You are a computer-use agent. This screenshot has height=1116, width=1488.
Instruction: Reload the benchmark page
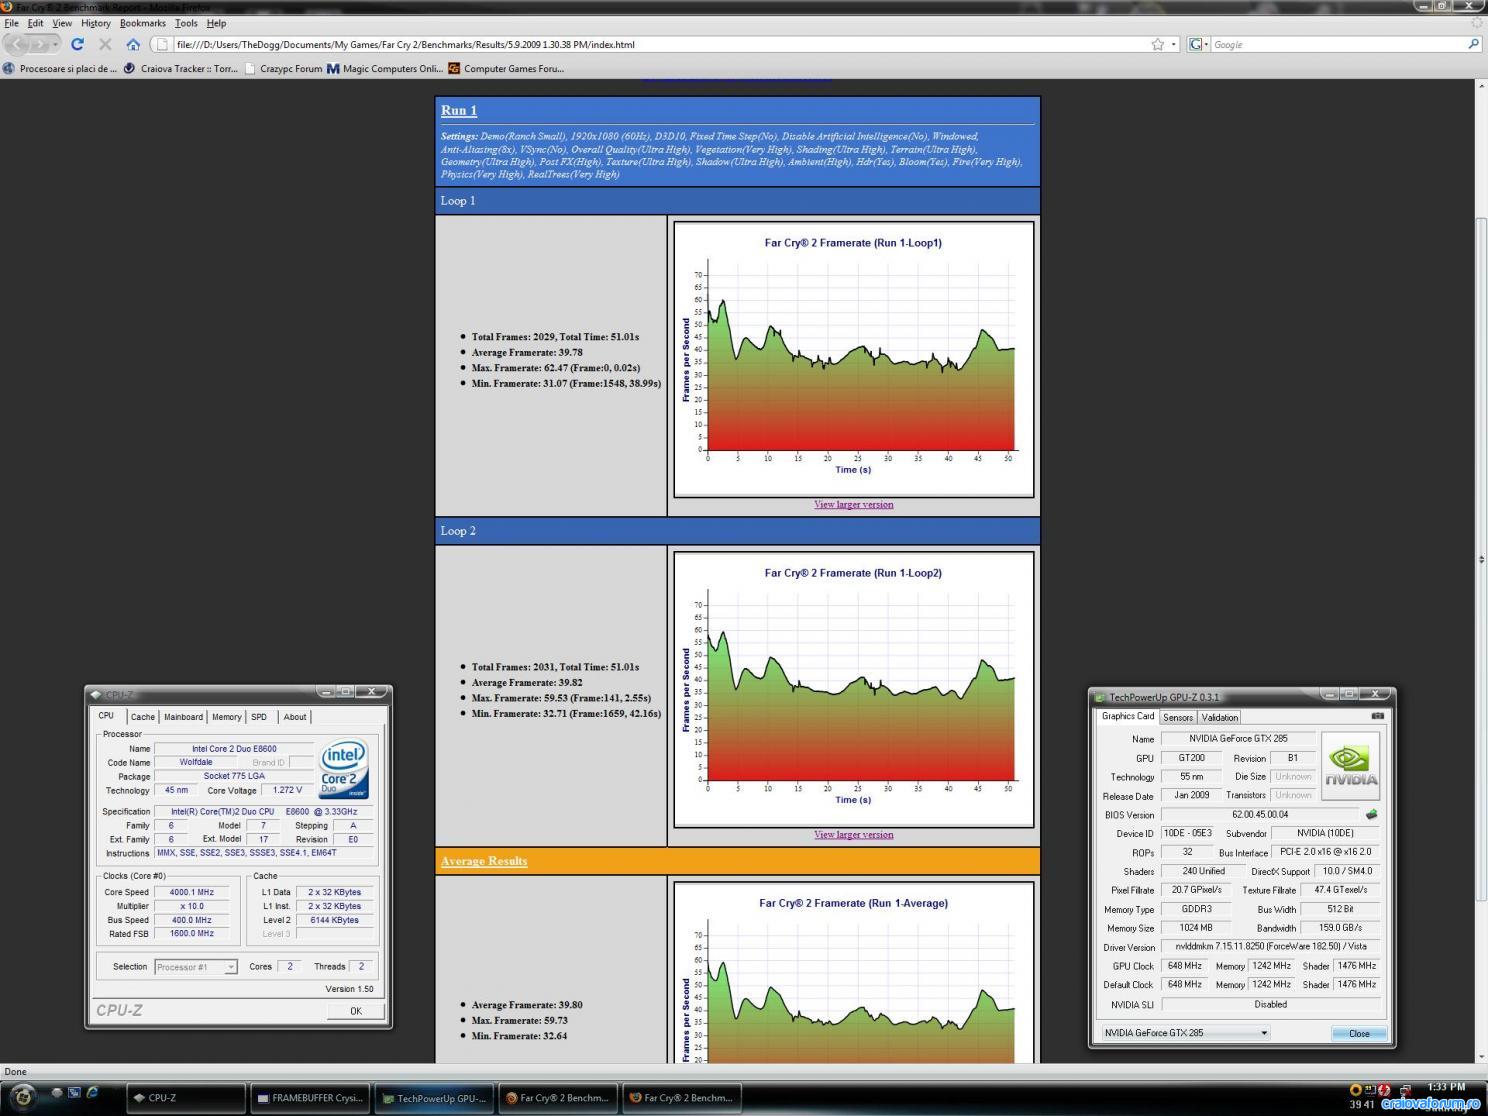77,44
